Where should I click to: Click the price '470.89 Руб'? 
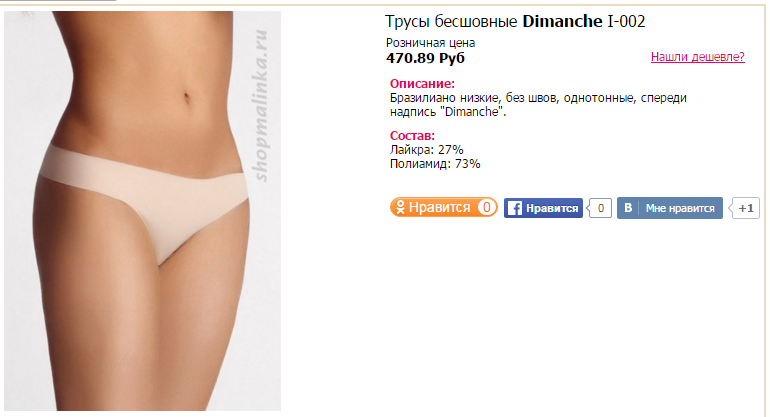(425, 58)
